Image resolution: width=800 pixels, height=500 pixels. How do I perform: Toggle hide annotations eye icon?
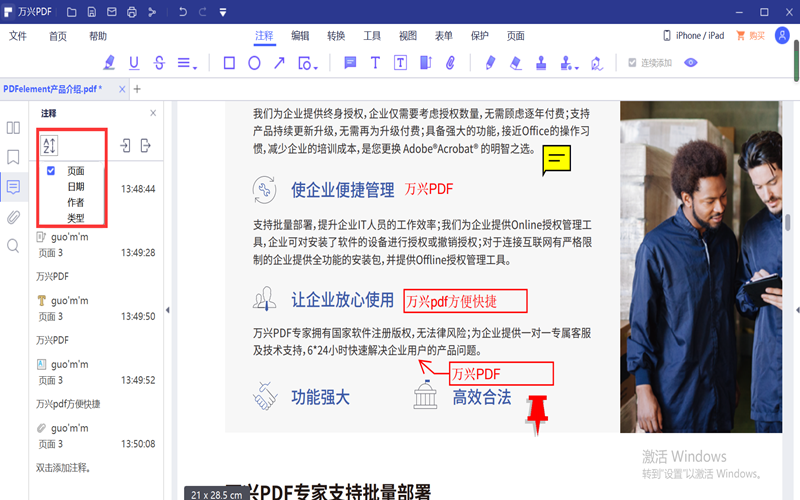690,63
